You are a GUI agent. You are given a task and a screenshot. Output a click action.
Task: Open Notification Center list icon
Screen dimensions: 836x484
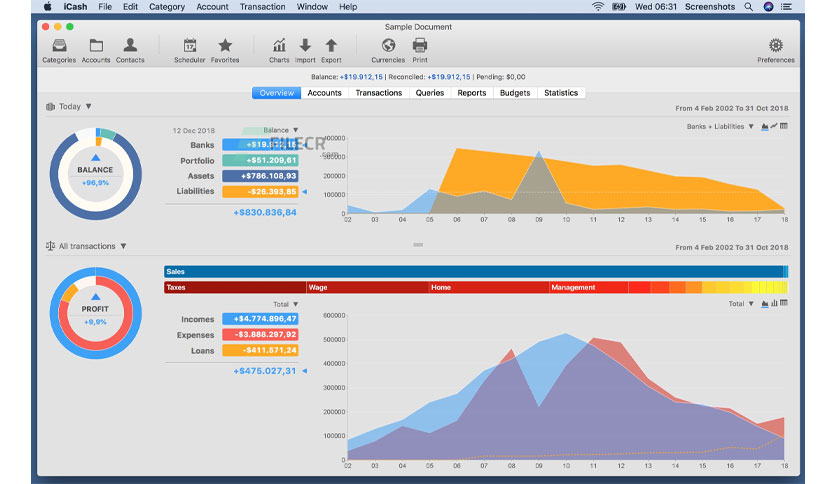(x=786, y=7)
